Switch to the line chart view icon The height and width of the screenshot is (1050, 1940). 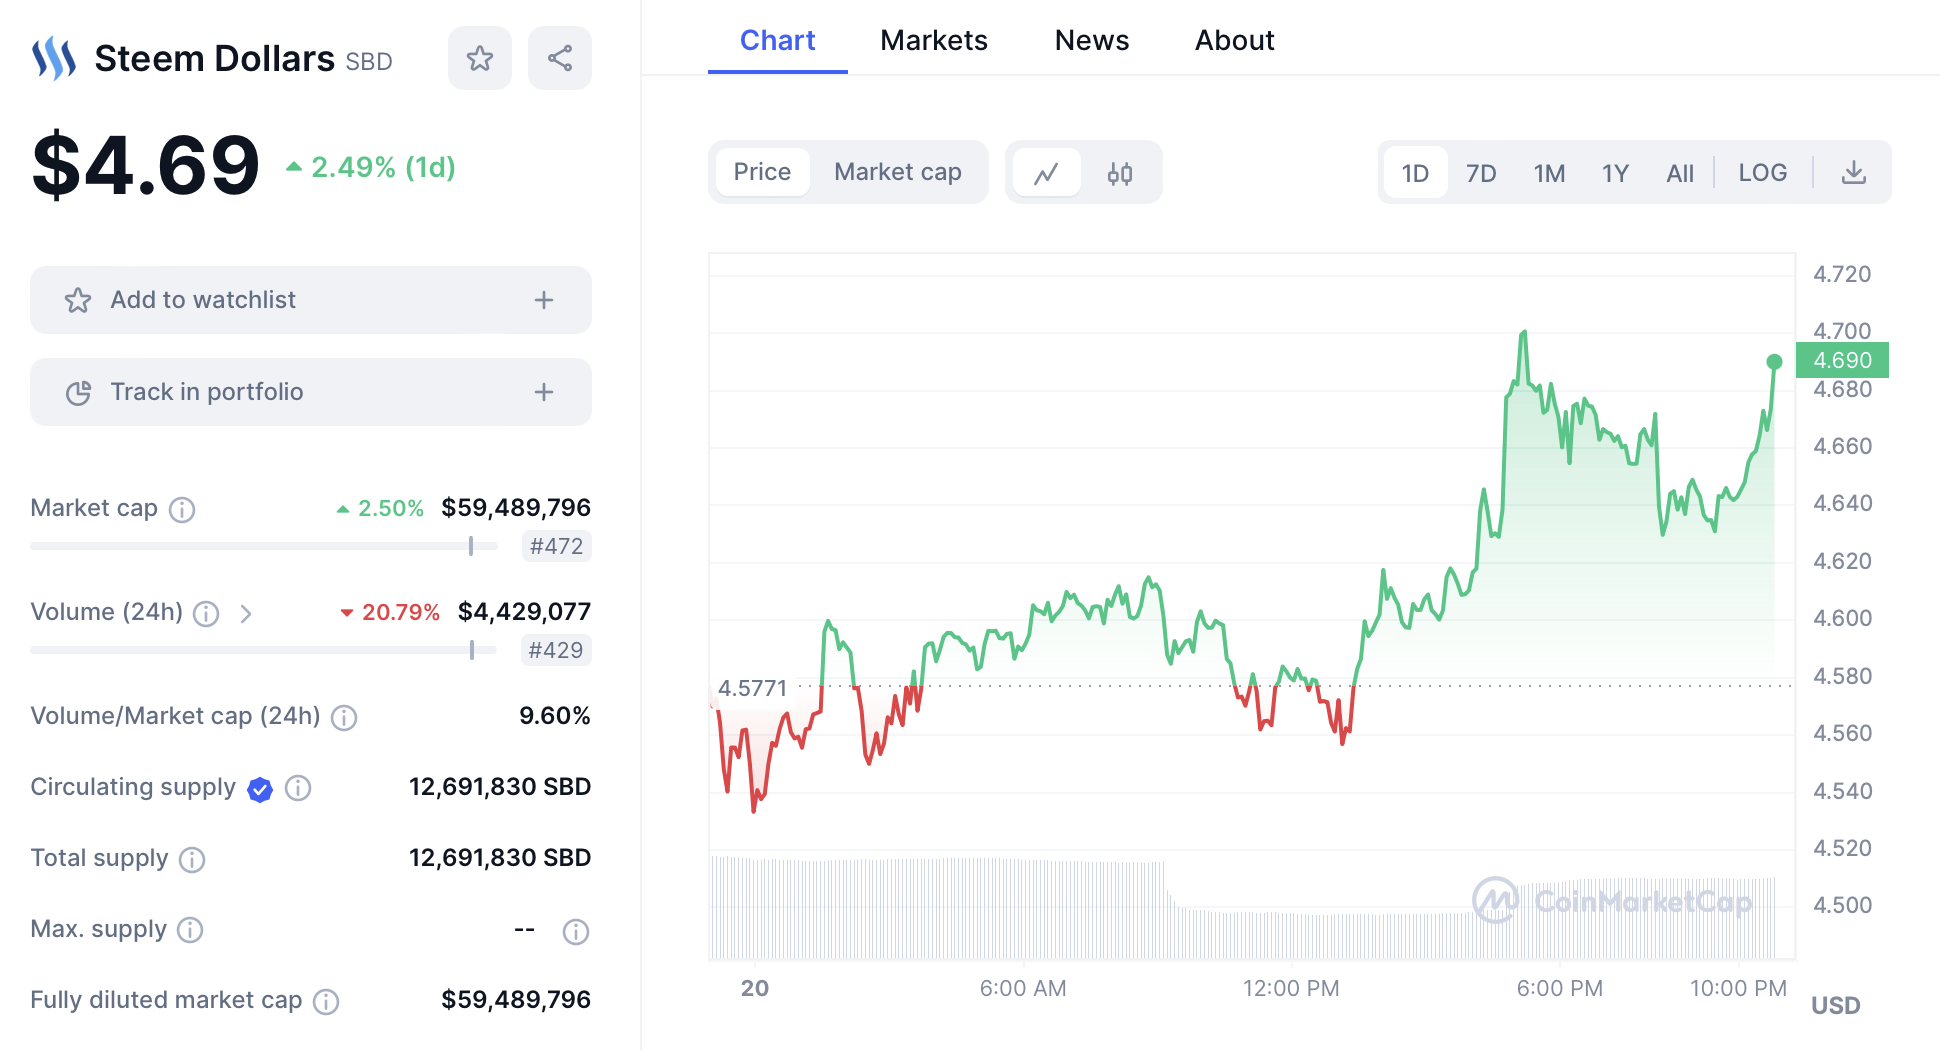pyautogui.click(x=1046, y=173)
